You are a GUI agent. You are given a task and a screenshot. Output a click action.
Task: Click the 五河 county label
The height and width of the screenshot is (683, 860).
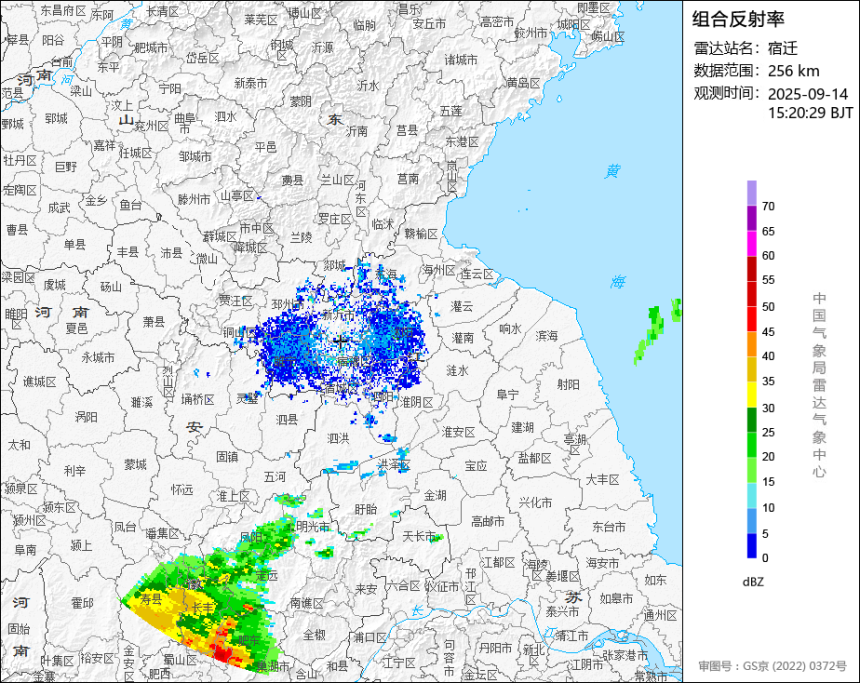point(275,477)
